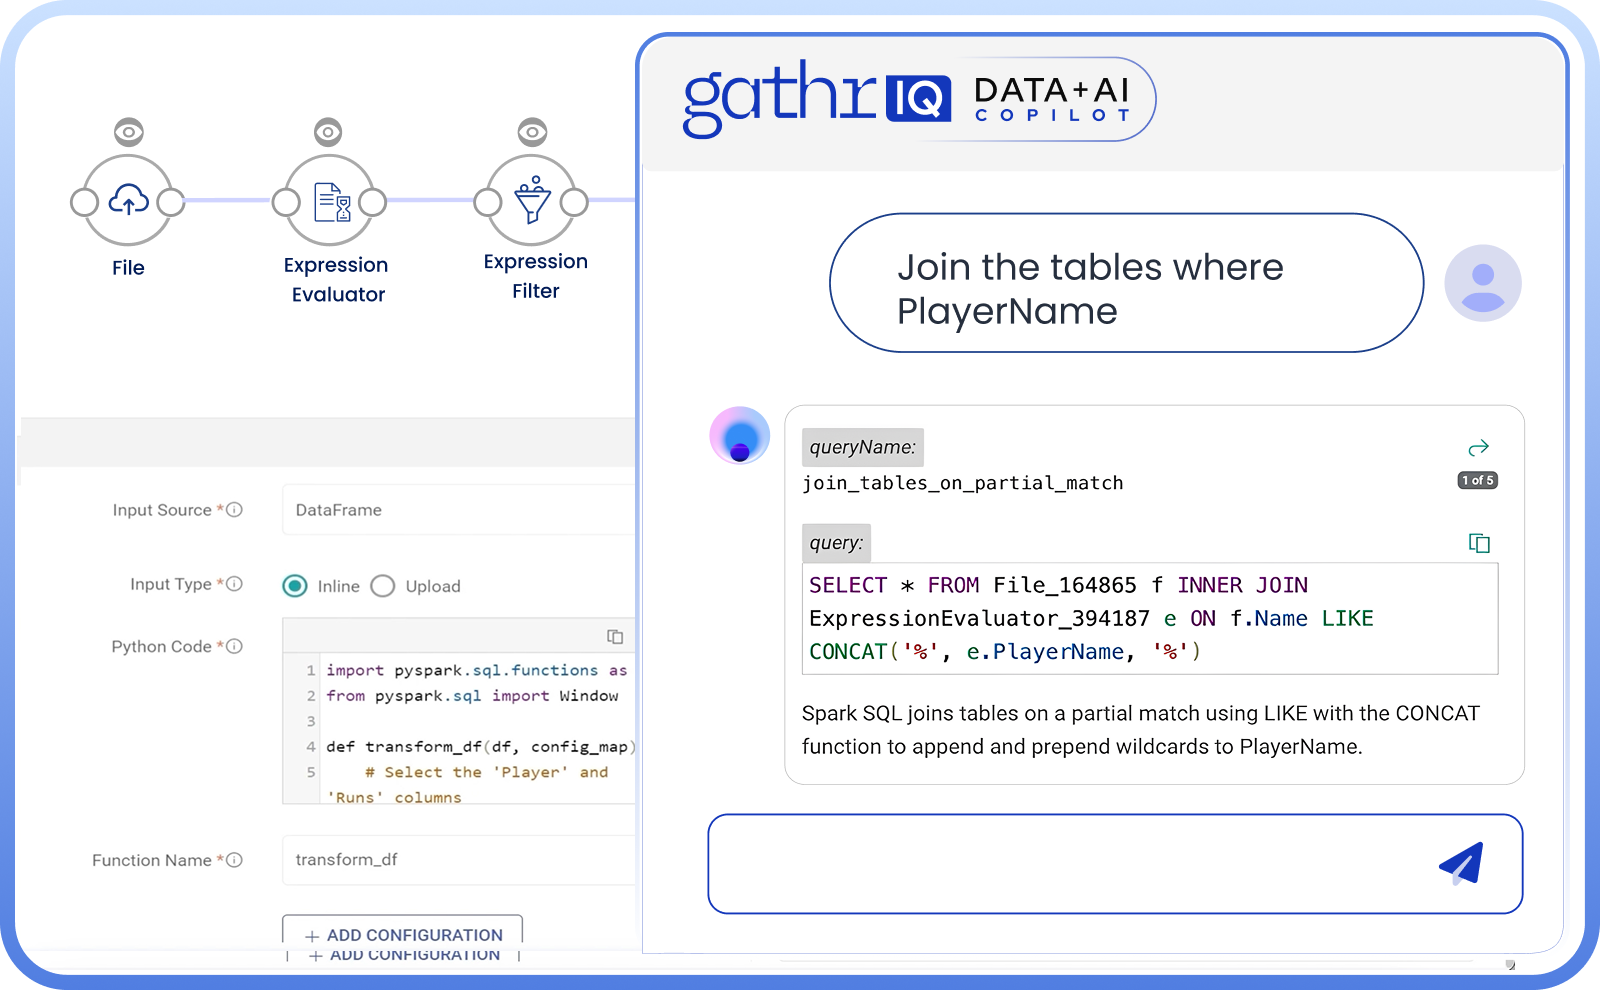Screen dimensions: 1600x990
Task: Select the Inline input type radio
Action: point(295,586)
